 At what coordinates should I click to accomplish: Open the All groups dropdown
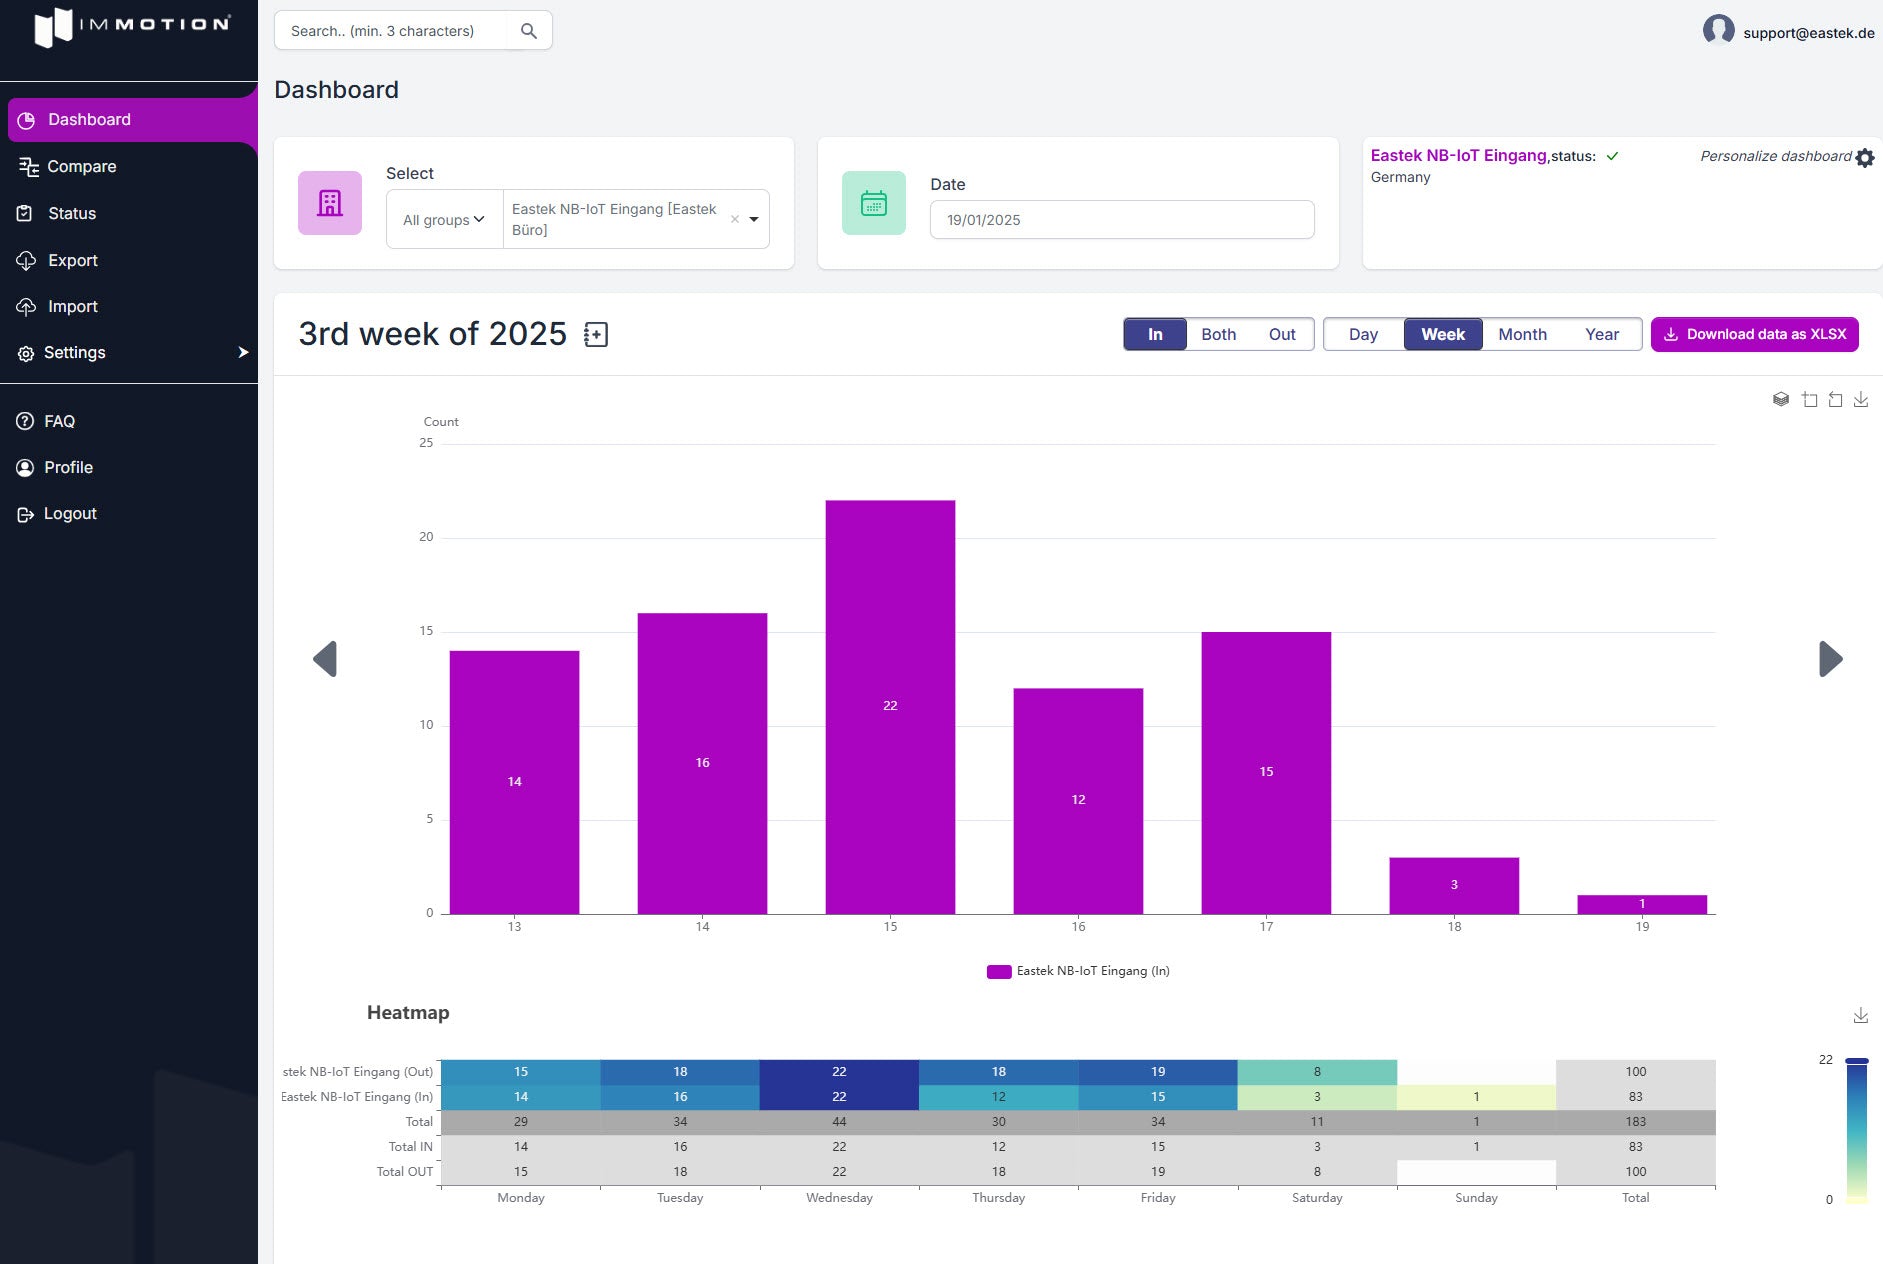point(444,220)
